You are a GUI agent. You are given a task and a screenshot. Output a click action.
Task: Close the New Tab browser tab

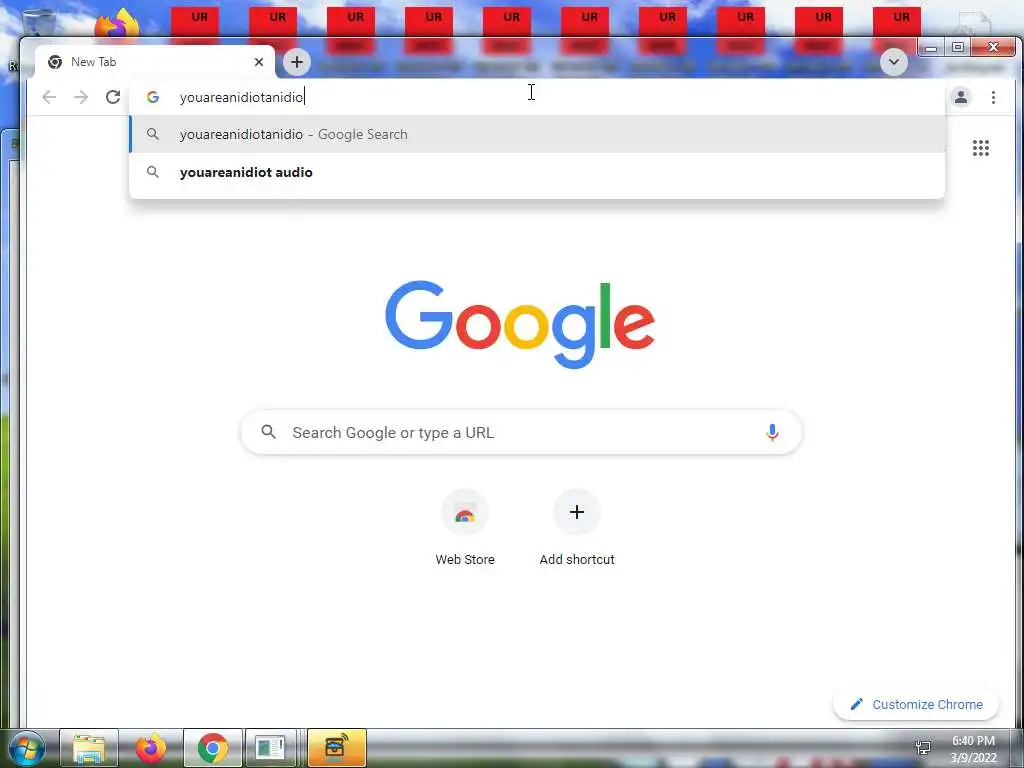(259, 62)
